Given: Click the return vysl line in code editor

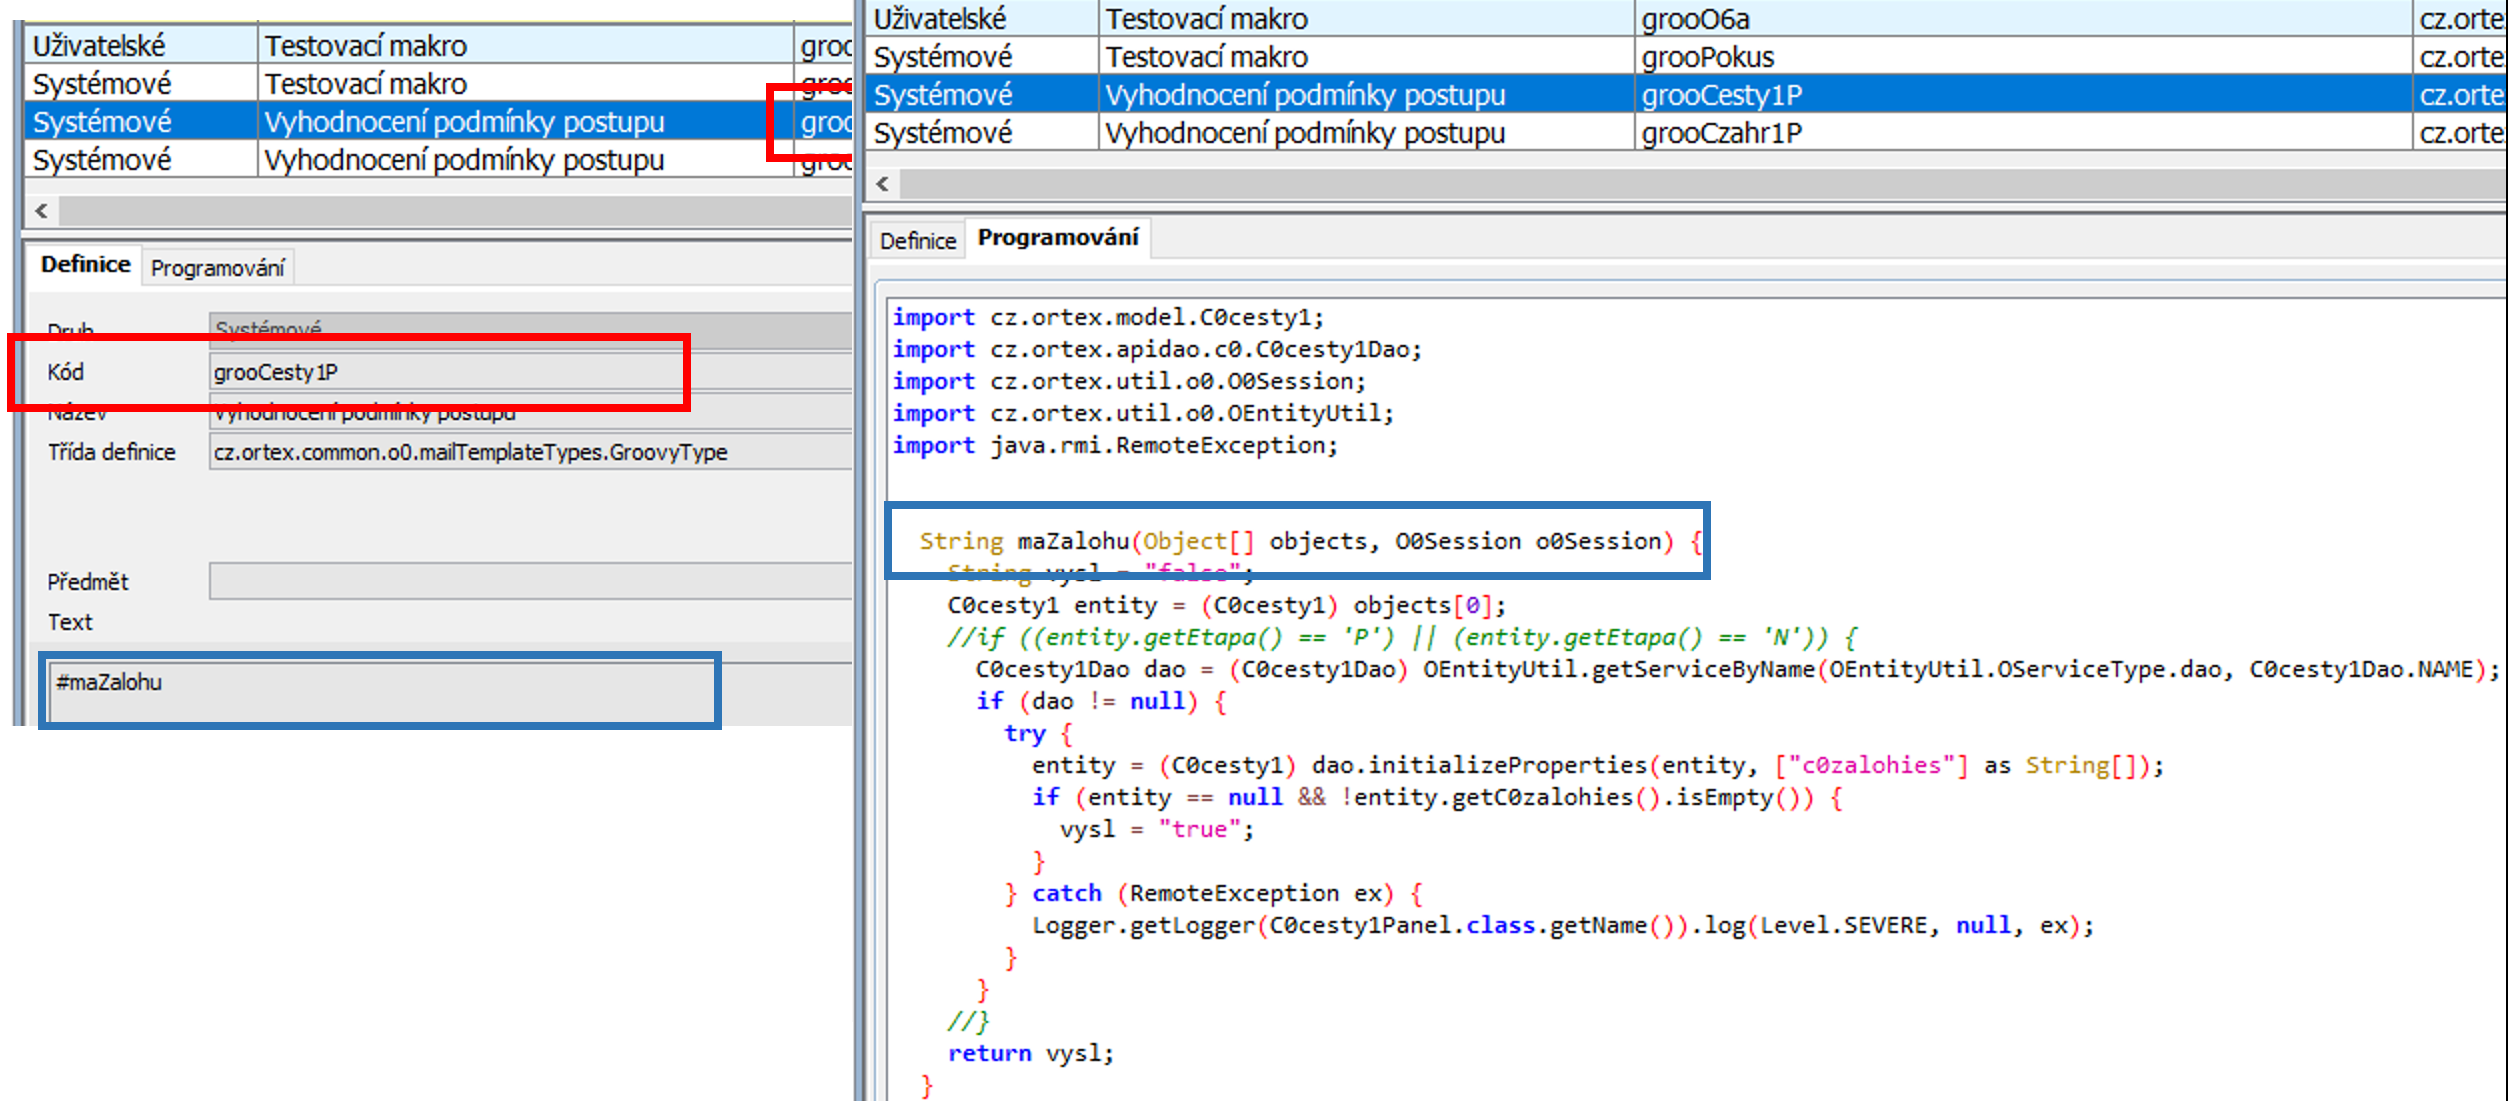Looking at the screenshot, I should coord(1030,1053).
